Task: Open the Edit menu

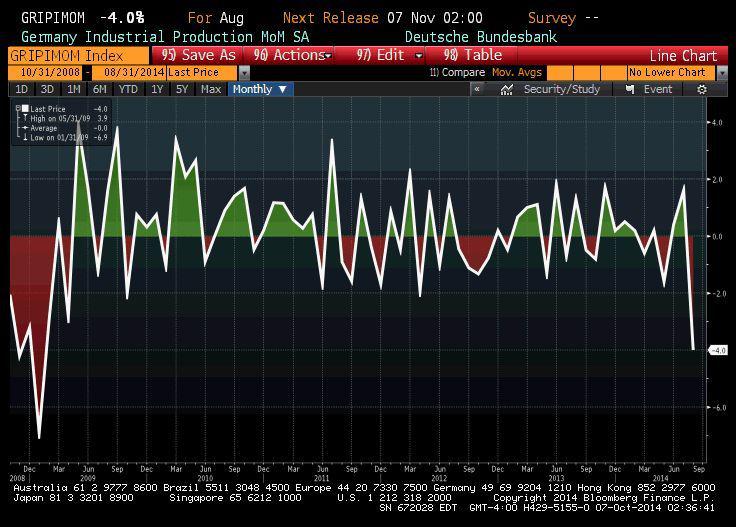Action: coord(381,55)
